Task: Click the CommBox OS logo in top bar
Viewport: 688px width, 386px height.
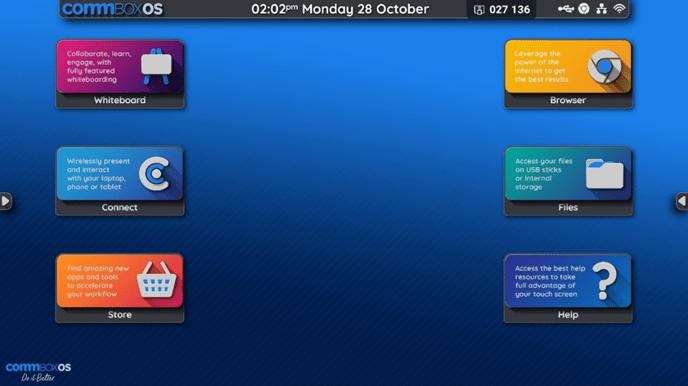Action: click(113, 9)
